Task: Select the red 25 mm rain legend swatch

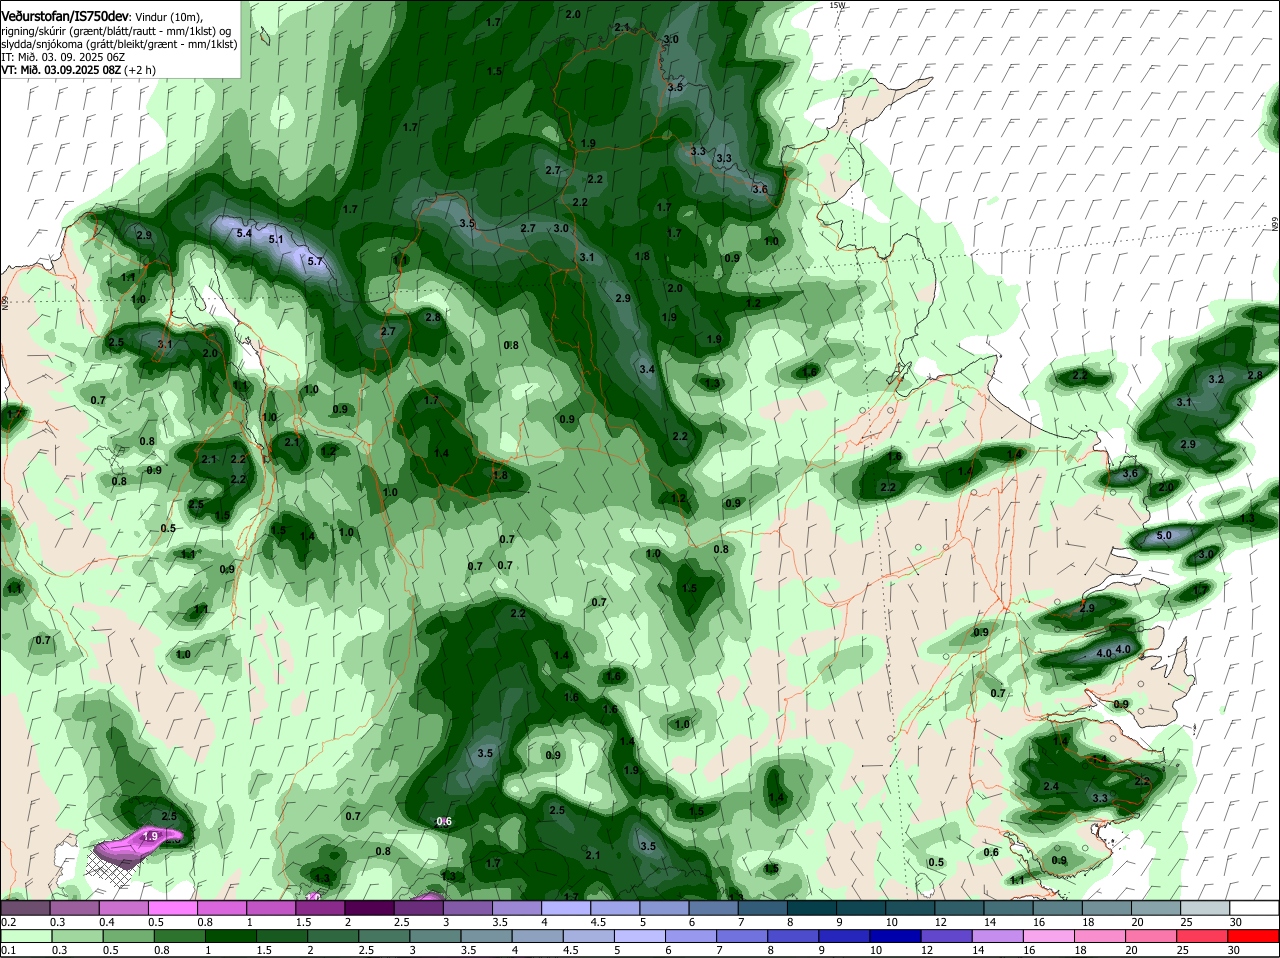Action: coord(1205,935)
